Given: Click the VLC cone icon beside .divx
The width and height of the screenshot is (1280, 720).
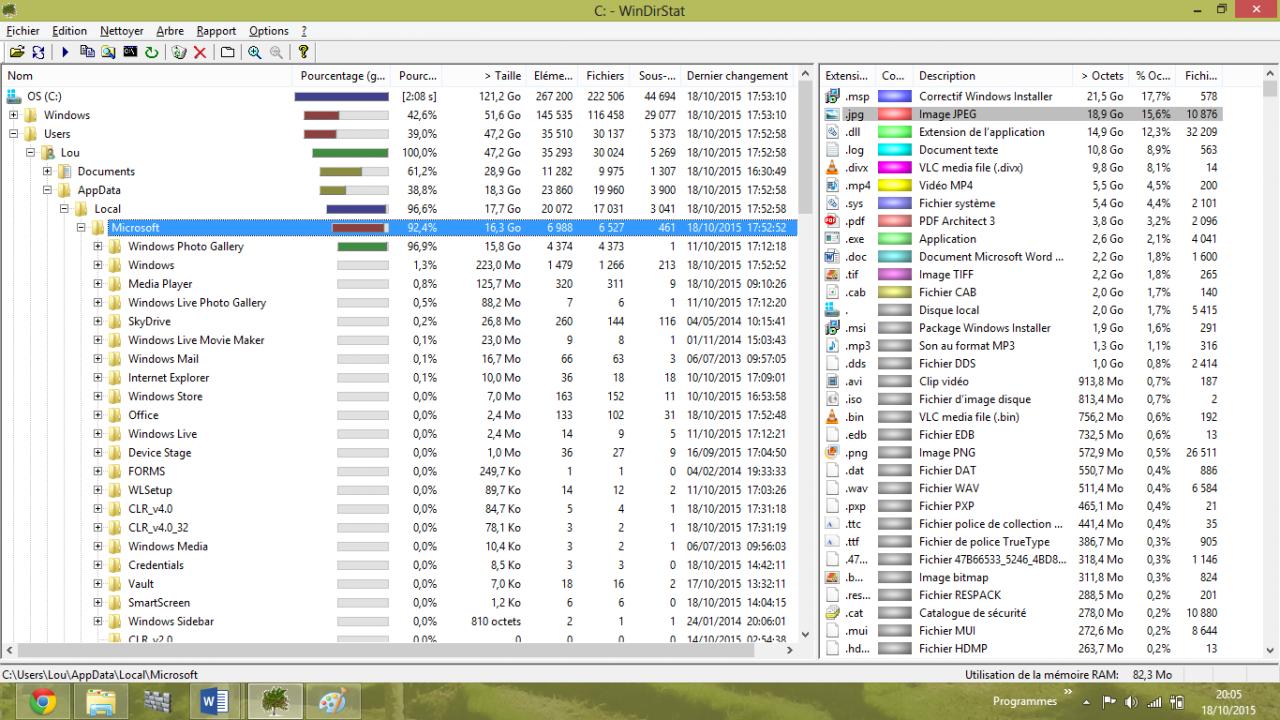Looking at the screenshot, I should (x=832, y=168).
